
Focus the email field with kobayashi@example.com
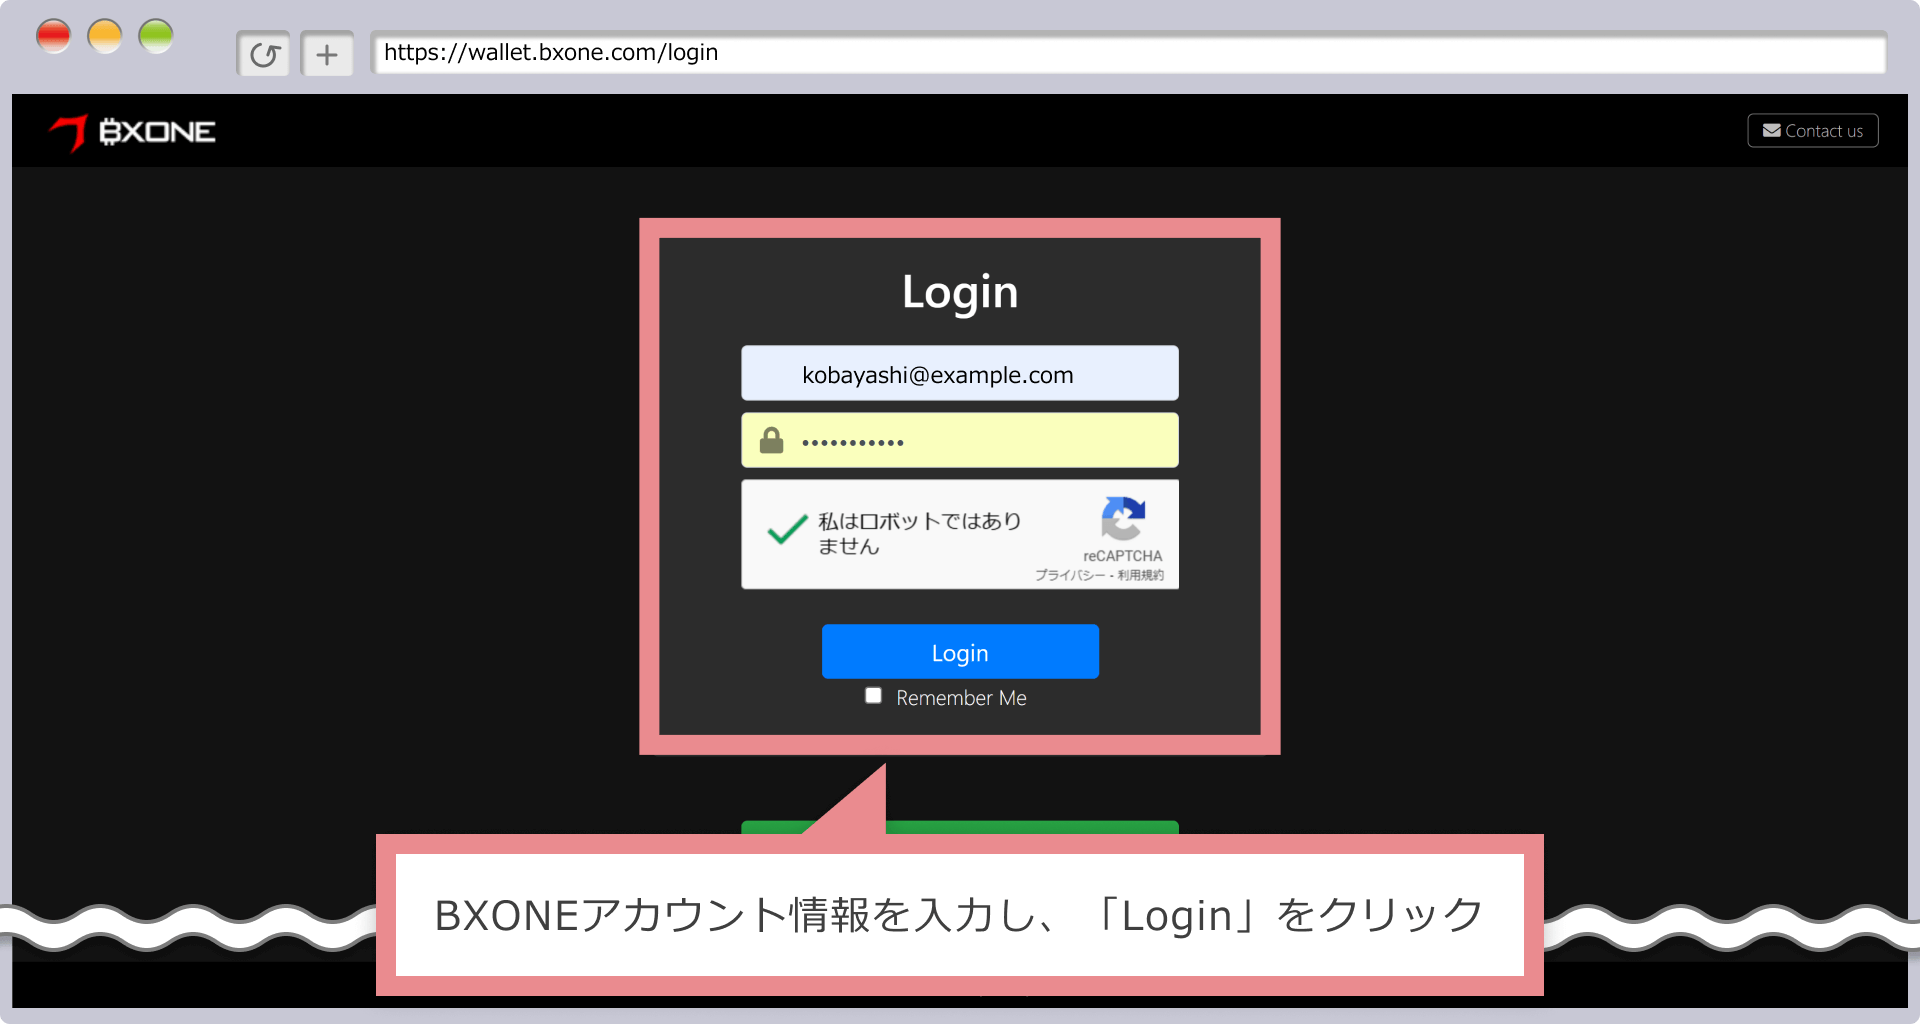coord(960,374)
